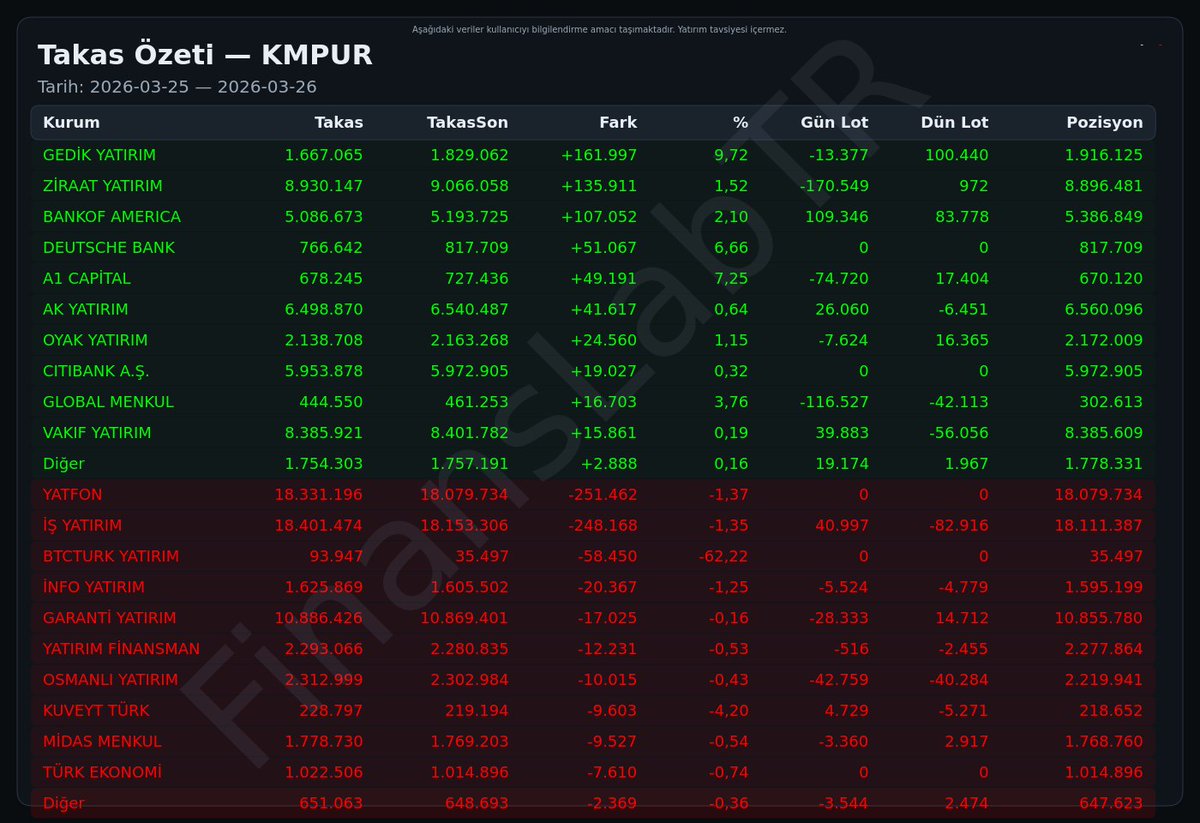
Task: Select the VAKIF YATIRIM institution name
Action: point(97,433)
